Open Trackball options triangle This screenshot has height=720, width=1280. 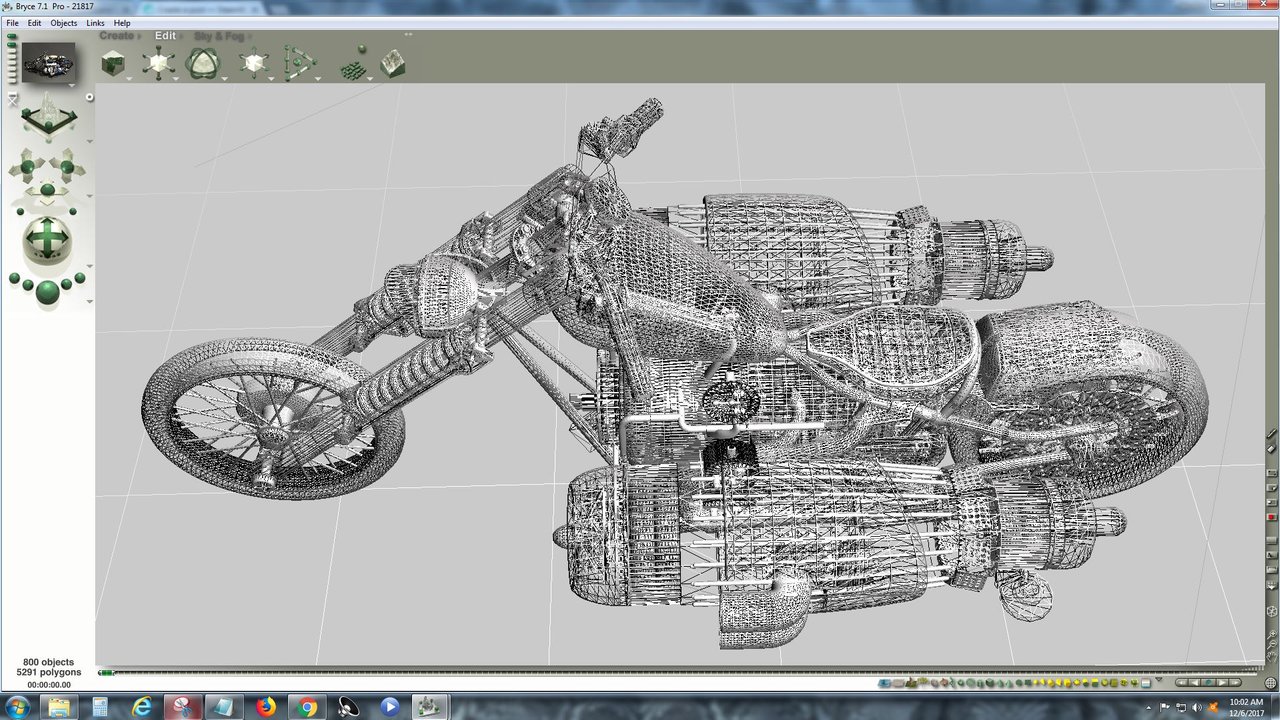[x=89, y=266]
